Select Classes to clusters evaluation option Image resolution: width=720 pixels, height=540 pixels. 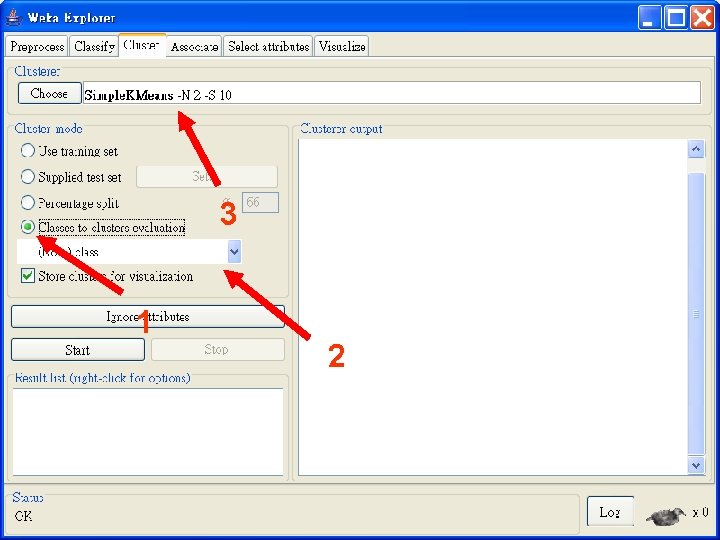coord(28,227)
